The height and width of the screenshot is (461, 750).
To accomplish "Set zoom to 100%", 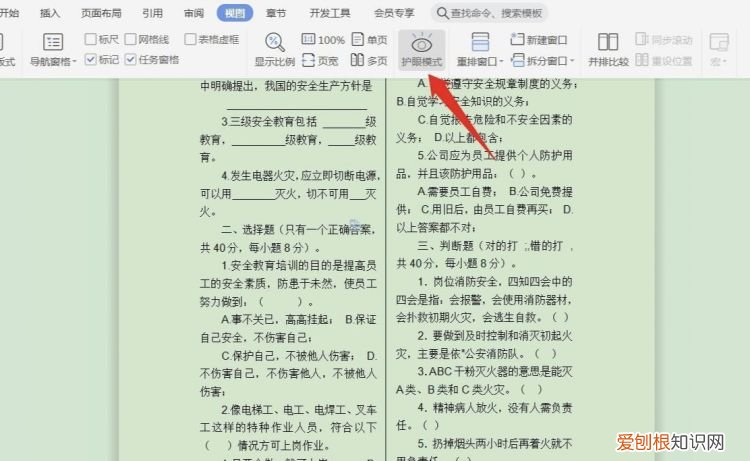I will click(x=323, y=40).
